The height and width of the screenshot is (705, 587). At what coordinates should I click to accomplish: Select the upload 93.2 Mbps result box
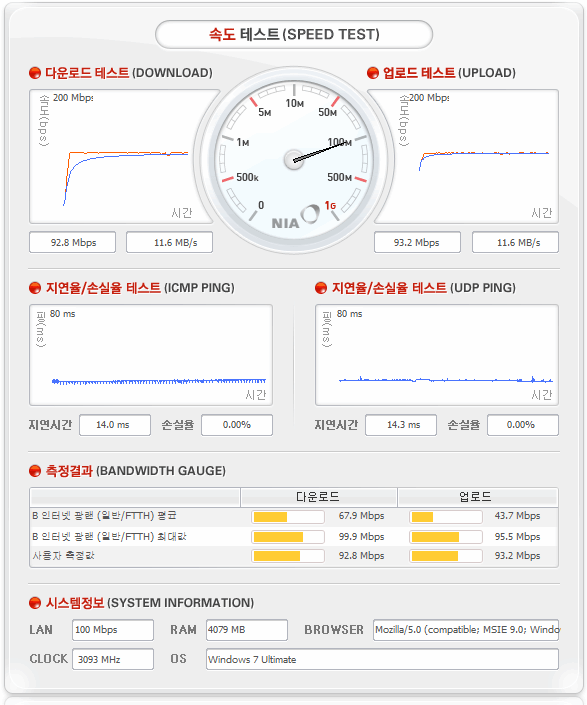coord(417,242)
